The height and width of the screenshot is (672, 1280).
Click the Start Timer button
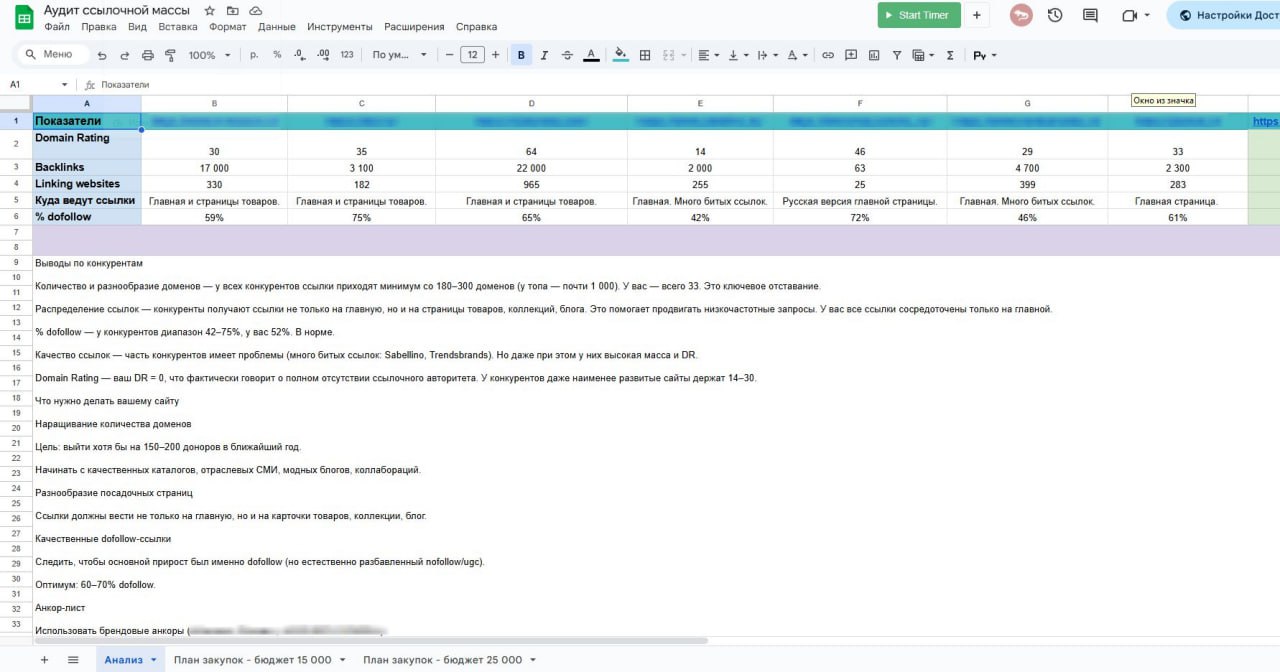click(919, 15)
